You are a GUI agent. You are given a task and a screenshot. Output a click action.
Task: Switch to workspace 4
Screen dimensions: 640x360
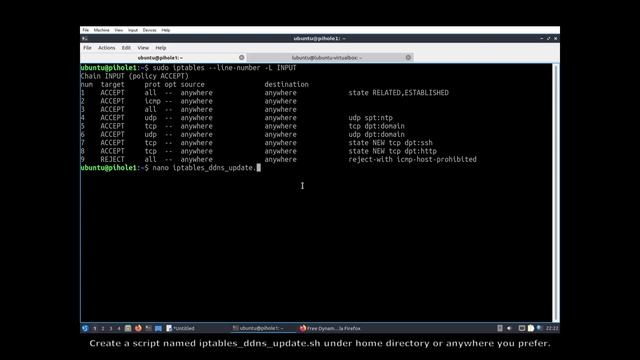(119, 328)
